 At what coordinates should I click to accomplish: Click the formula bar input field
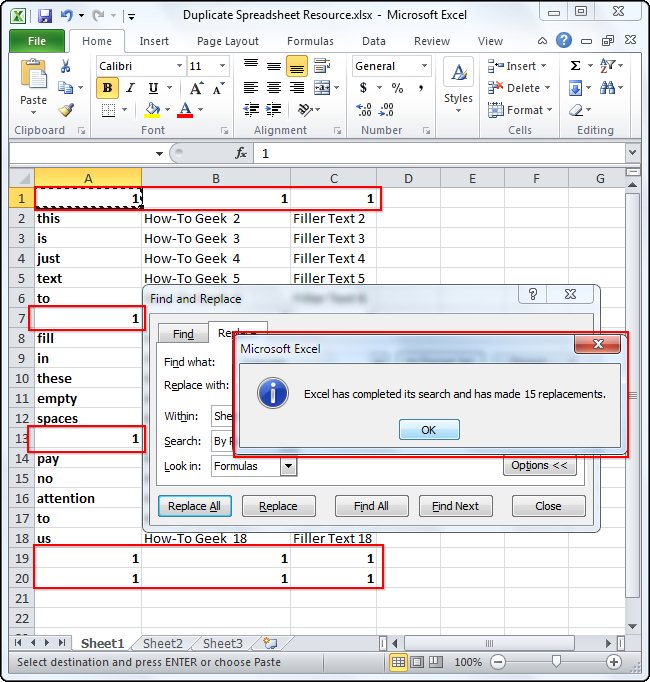point(439,154)
